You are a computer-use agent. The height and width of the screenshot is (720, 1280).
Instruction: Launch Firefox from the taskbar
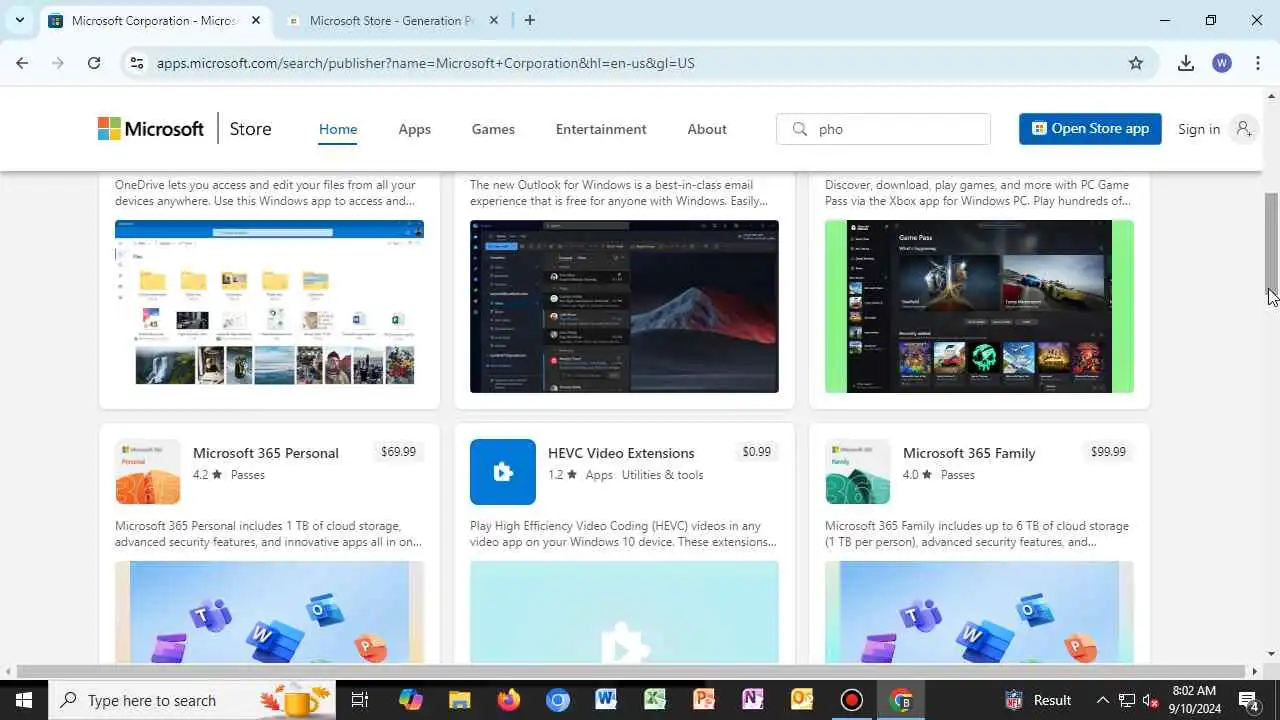509,700
